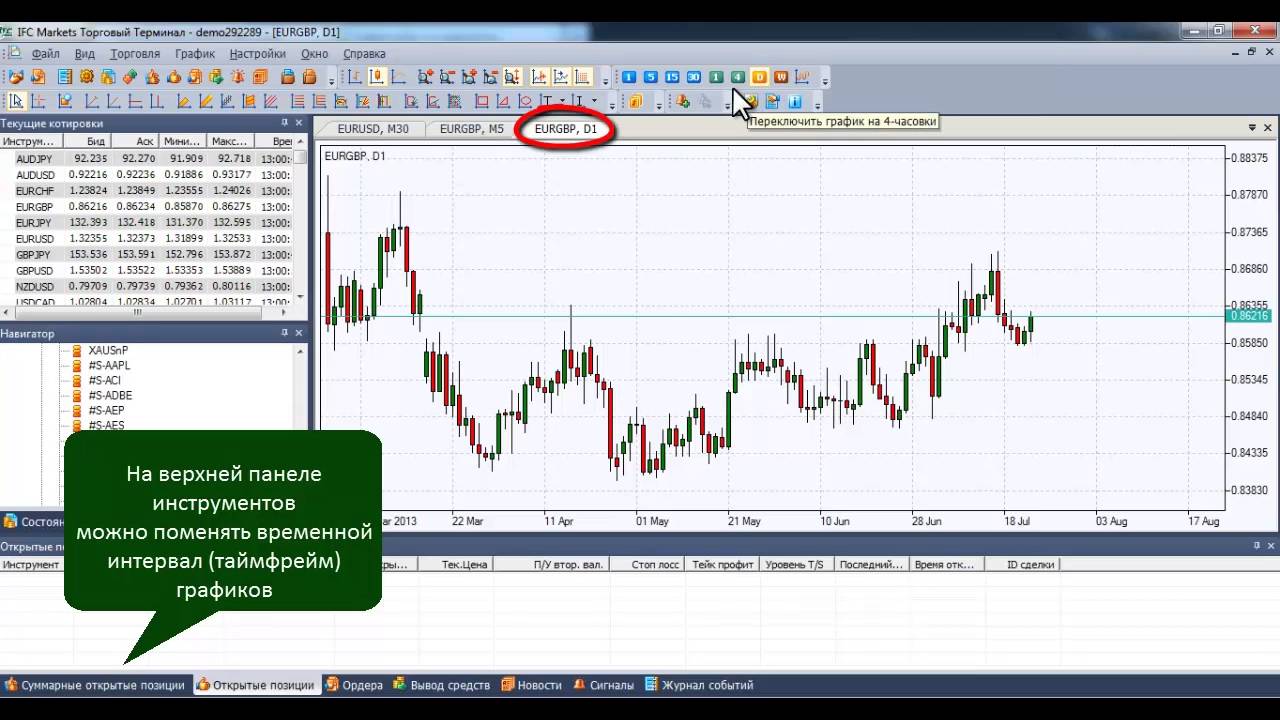Expand overflow arrow after chart type icons
The image size is (1280, 720).
pyautogui.click(x=606, y=79)
